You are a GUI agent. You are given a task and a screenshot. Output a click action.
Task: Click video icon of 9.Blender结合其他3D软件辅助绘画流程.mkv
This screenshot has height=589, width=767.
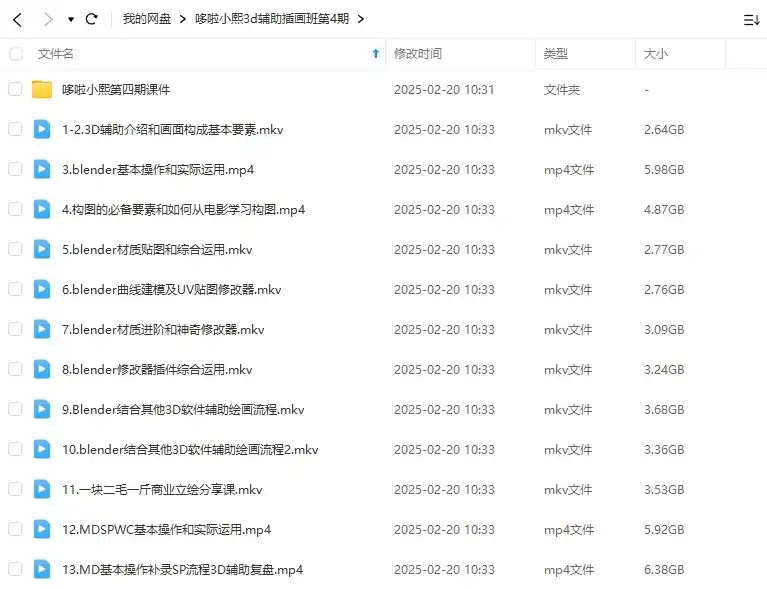42,409
